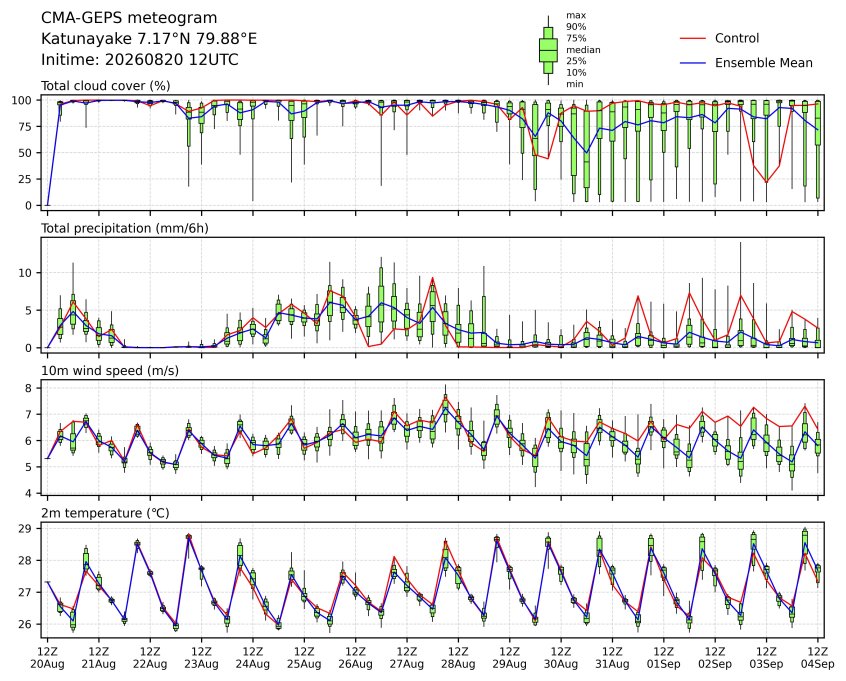
Task: Click the 90% percentile legend label
Action: pyautogui.click(x=576, y=27)
